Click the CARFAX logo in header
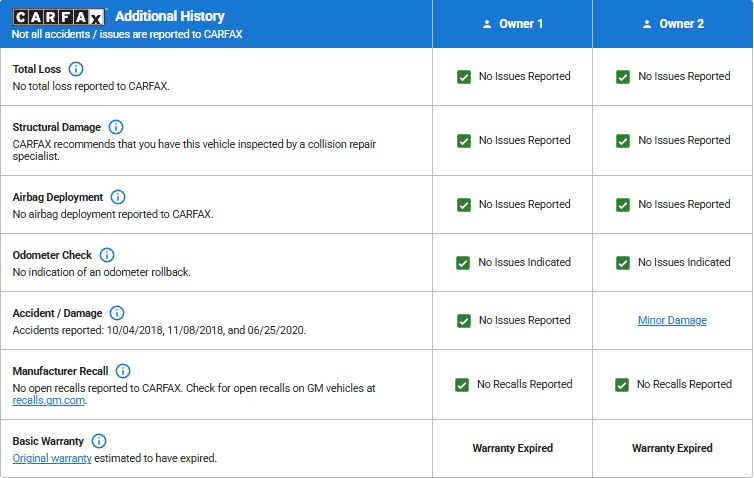The width and height of the screenshot is (754, 478). point(59,17)
